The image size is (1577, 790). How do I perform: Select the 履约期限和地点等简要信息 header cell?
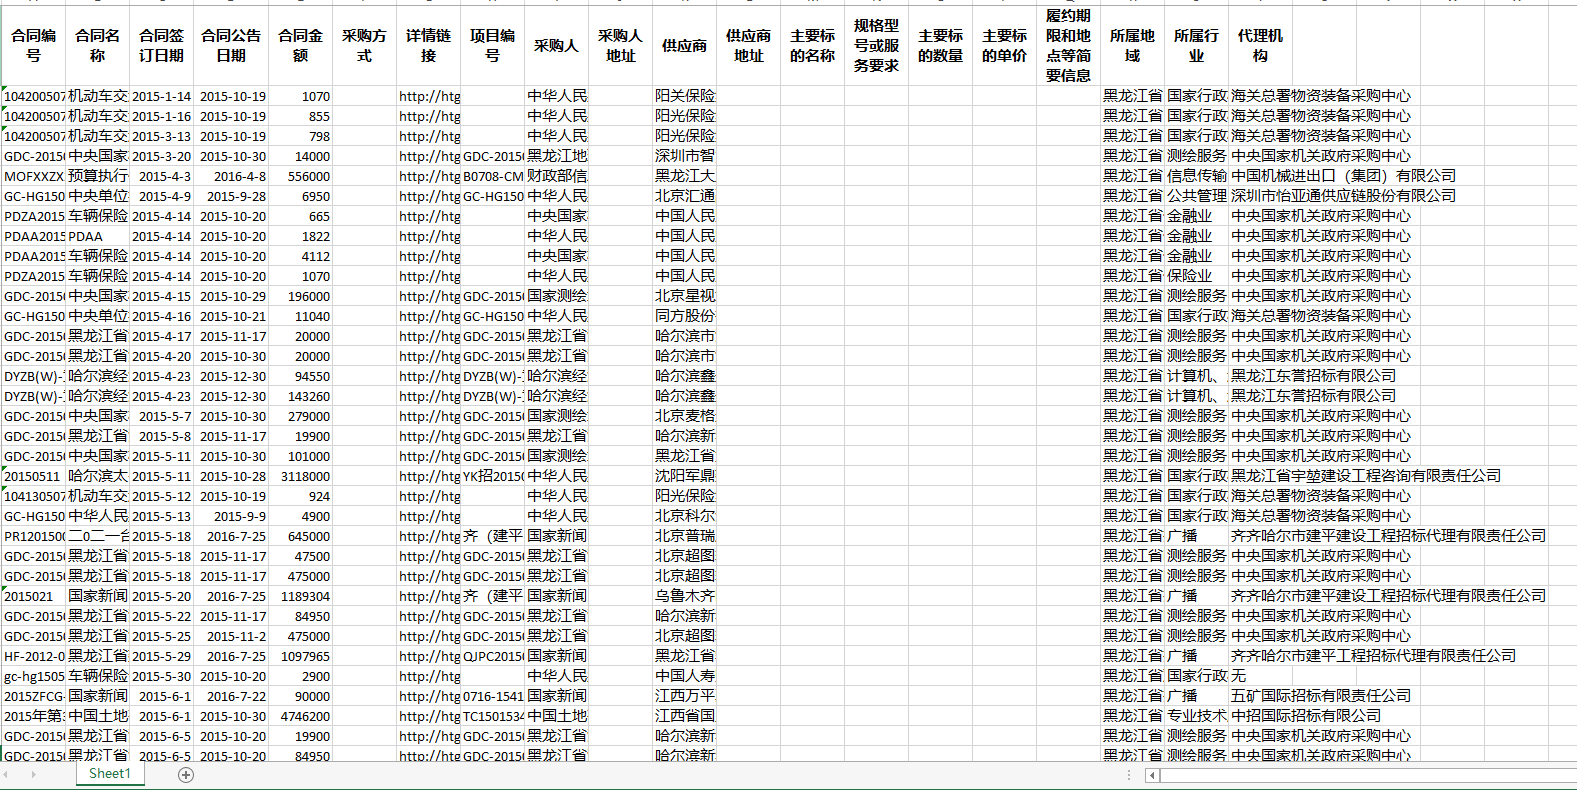1068,46
